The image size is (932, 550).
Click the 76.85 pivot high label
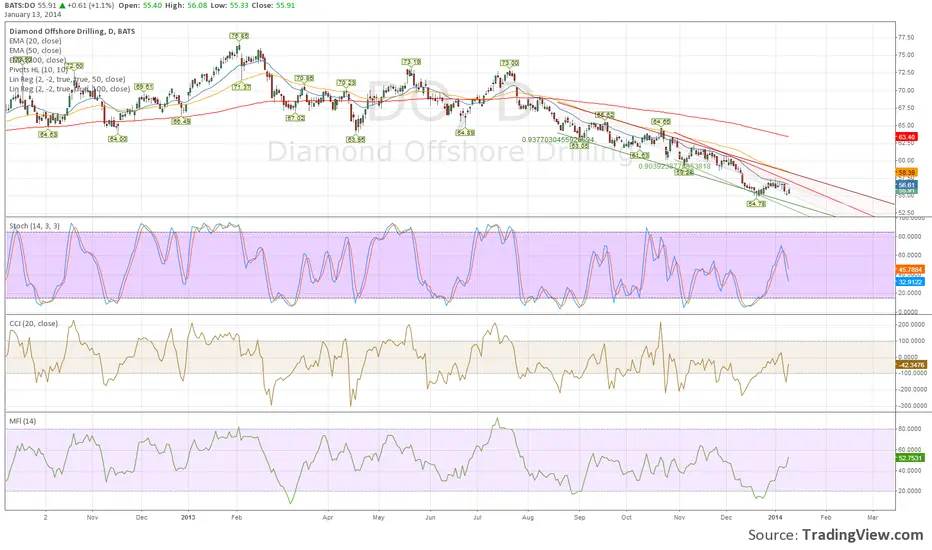tap(240, 36)
